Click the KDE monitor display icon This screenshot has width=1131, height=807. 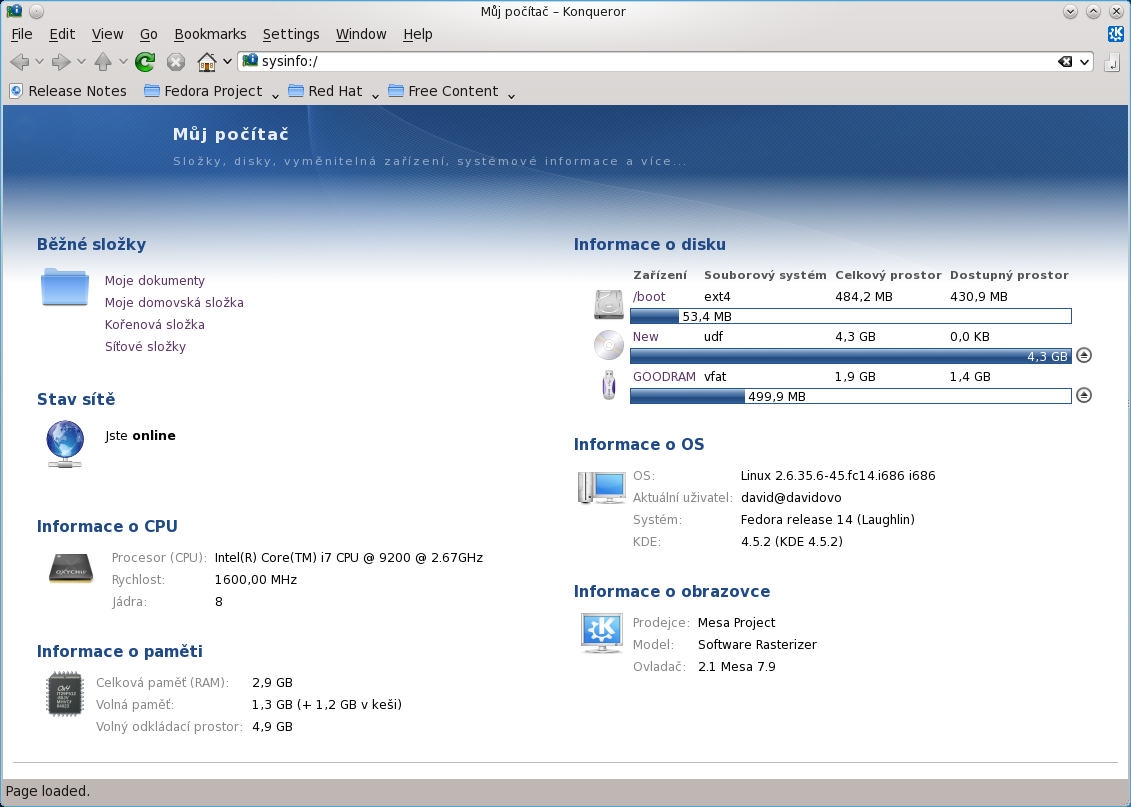click(602, 632)
